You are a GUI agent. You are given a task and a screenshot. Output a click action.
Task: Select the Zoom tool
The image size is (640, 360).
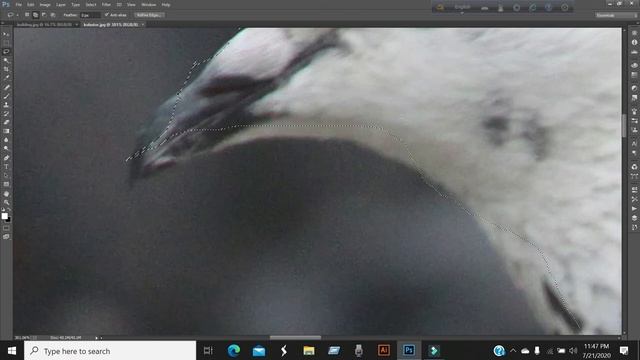6,202
